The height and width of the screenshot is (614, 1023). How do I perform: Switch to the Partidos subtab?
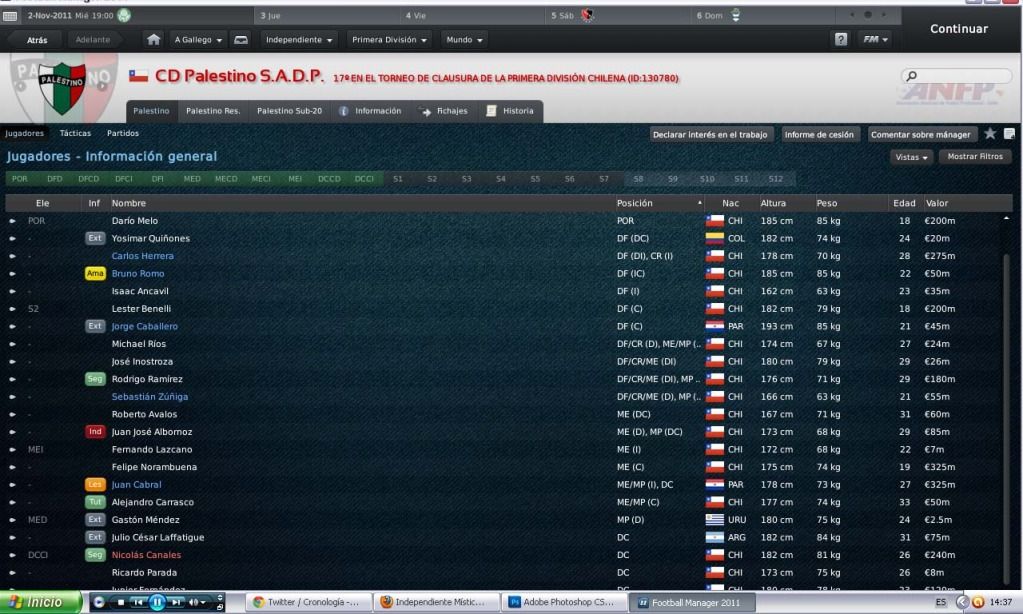123,133
